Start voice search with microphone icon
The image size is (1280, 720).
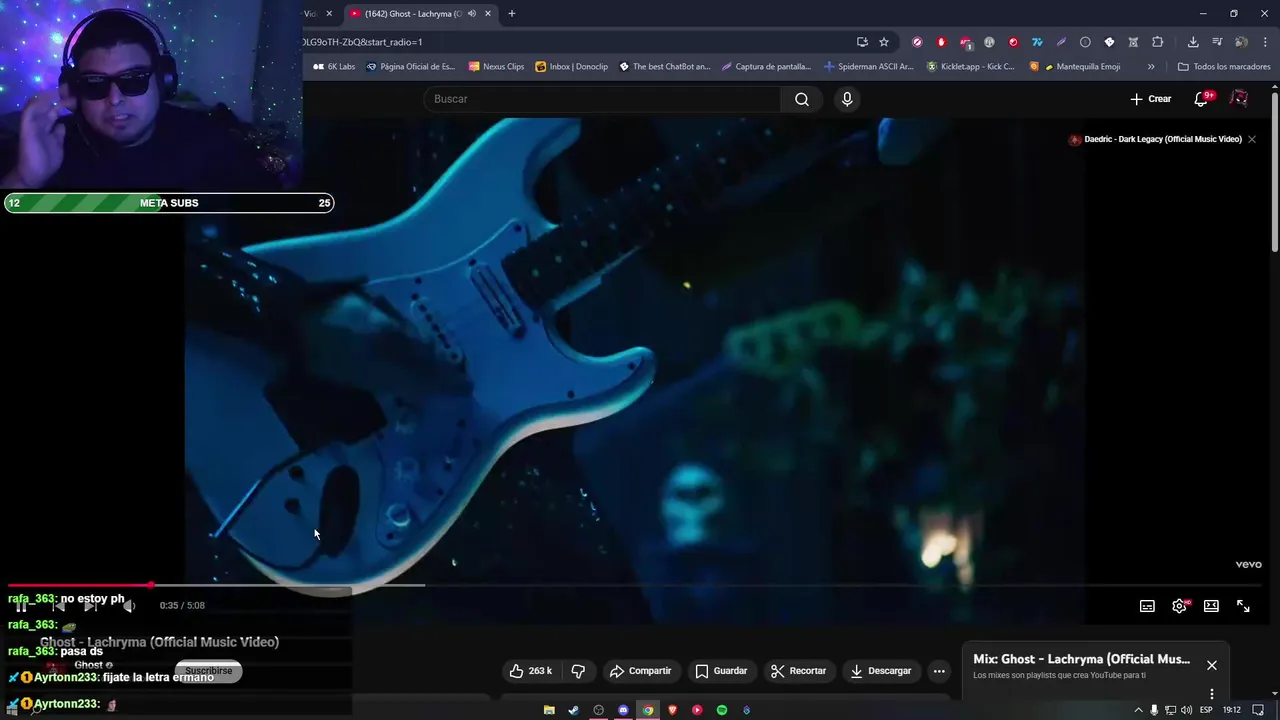click(x=847, y=99)
